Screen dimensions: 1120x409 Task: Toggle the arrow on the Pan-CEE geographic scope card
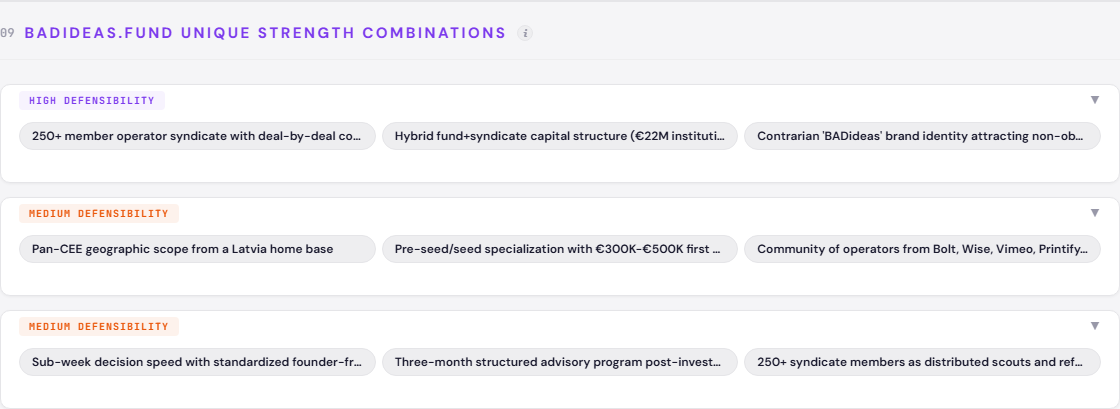[1095, 213]
